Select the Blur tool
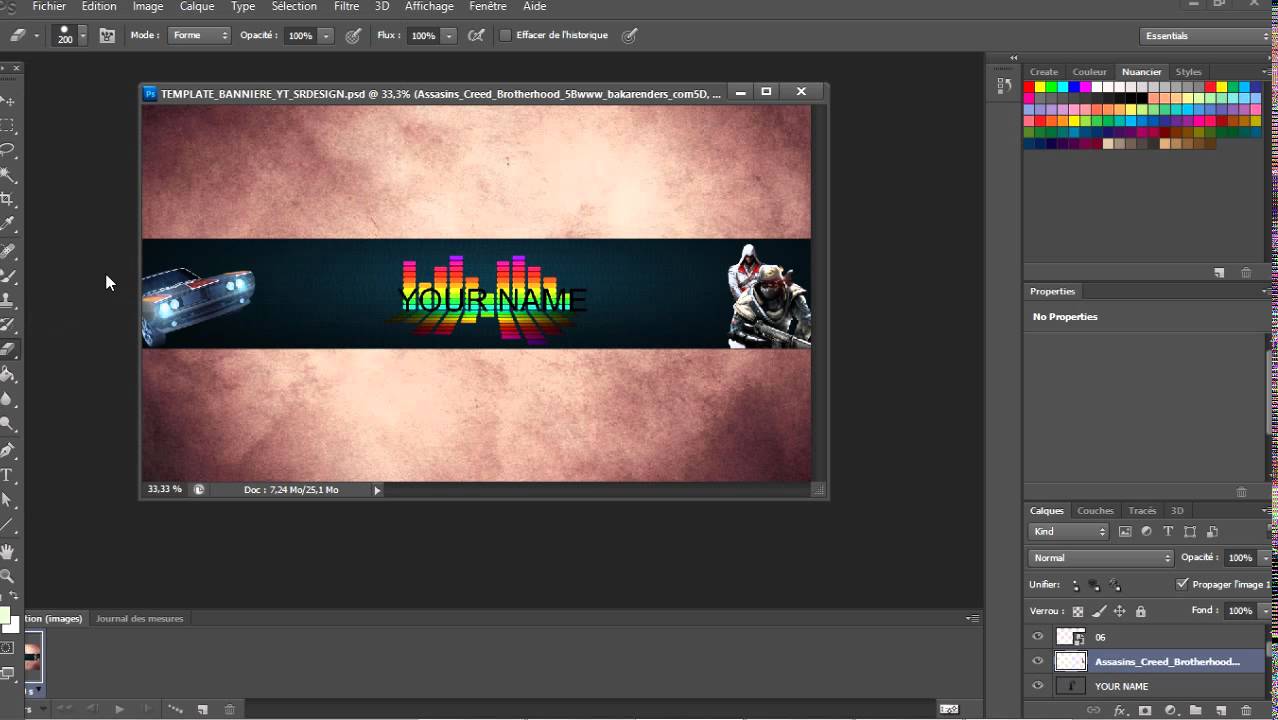This screenshot has height=720, width=1278. click(7, 400)
